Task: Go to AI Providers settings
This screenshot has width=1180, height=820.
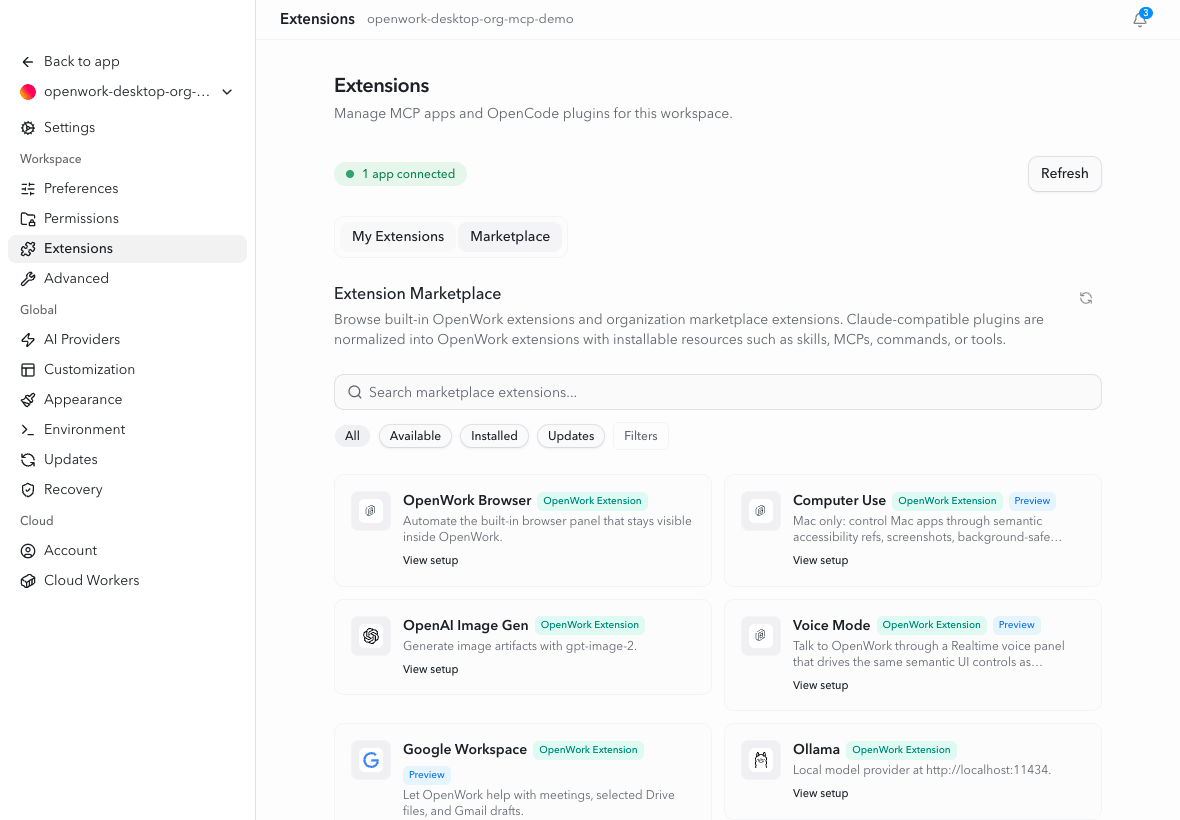Action: tap(127, 340)
